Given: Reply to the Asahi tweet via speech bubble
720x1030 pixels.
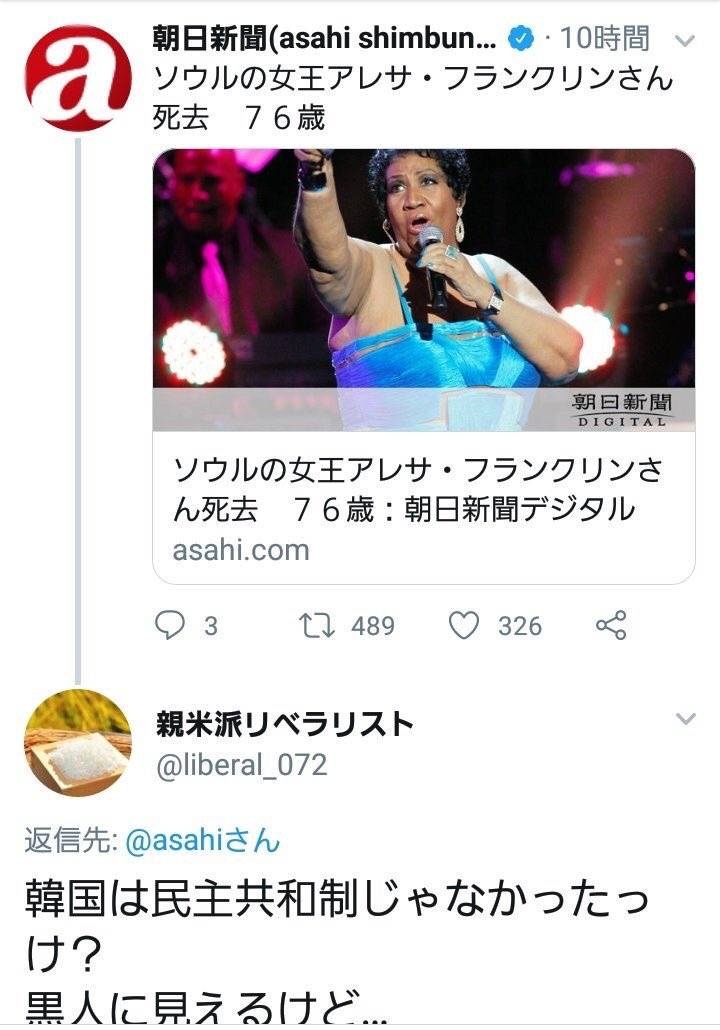Looking at the screenshot, I should coord(171,625).
